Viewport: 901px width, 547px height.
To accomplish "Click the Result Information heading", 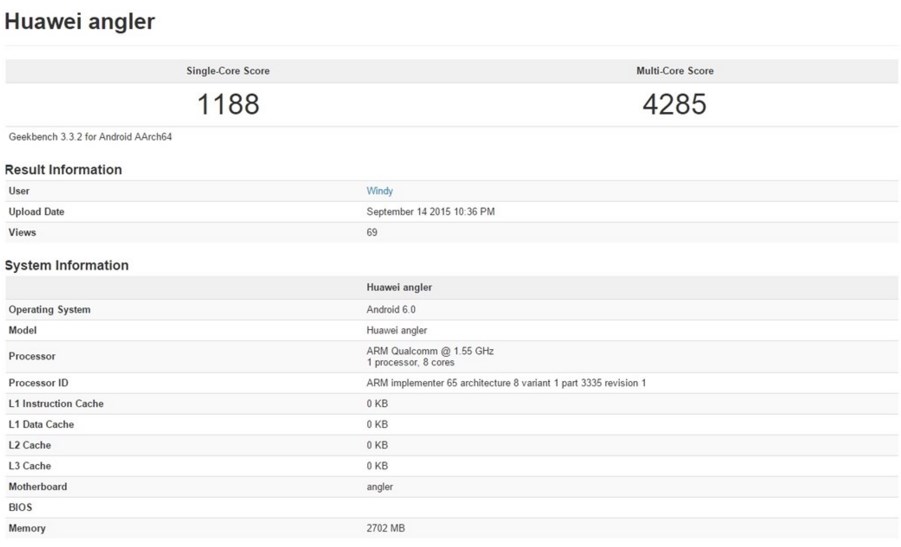I will 63,170.
